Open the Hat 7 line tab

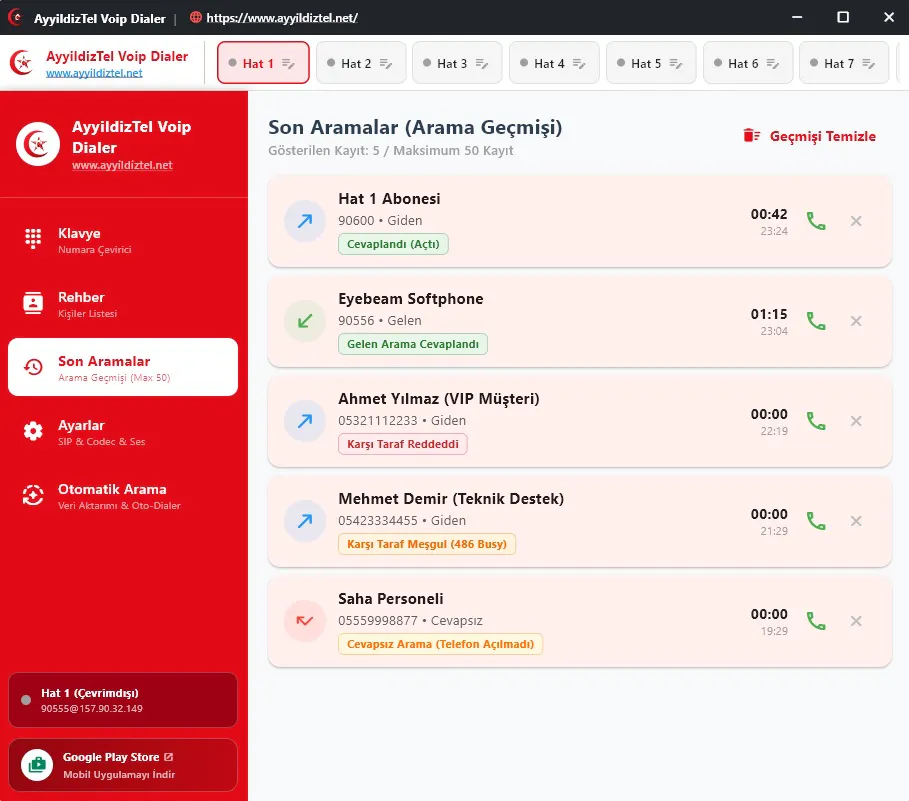click(x=843, y=63)
